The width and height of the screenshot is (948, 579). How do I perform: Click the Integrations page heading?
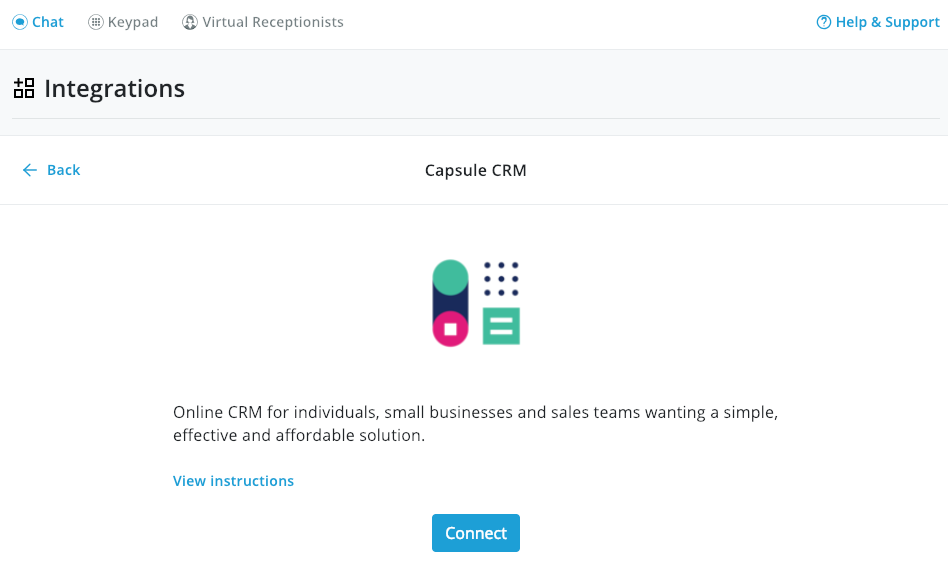[114, 88]
